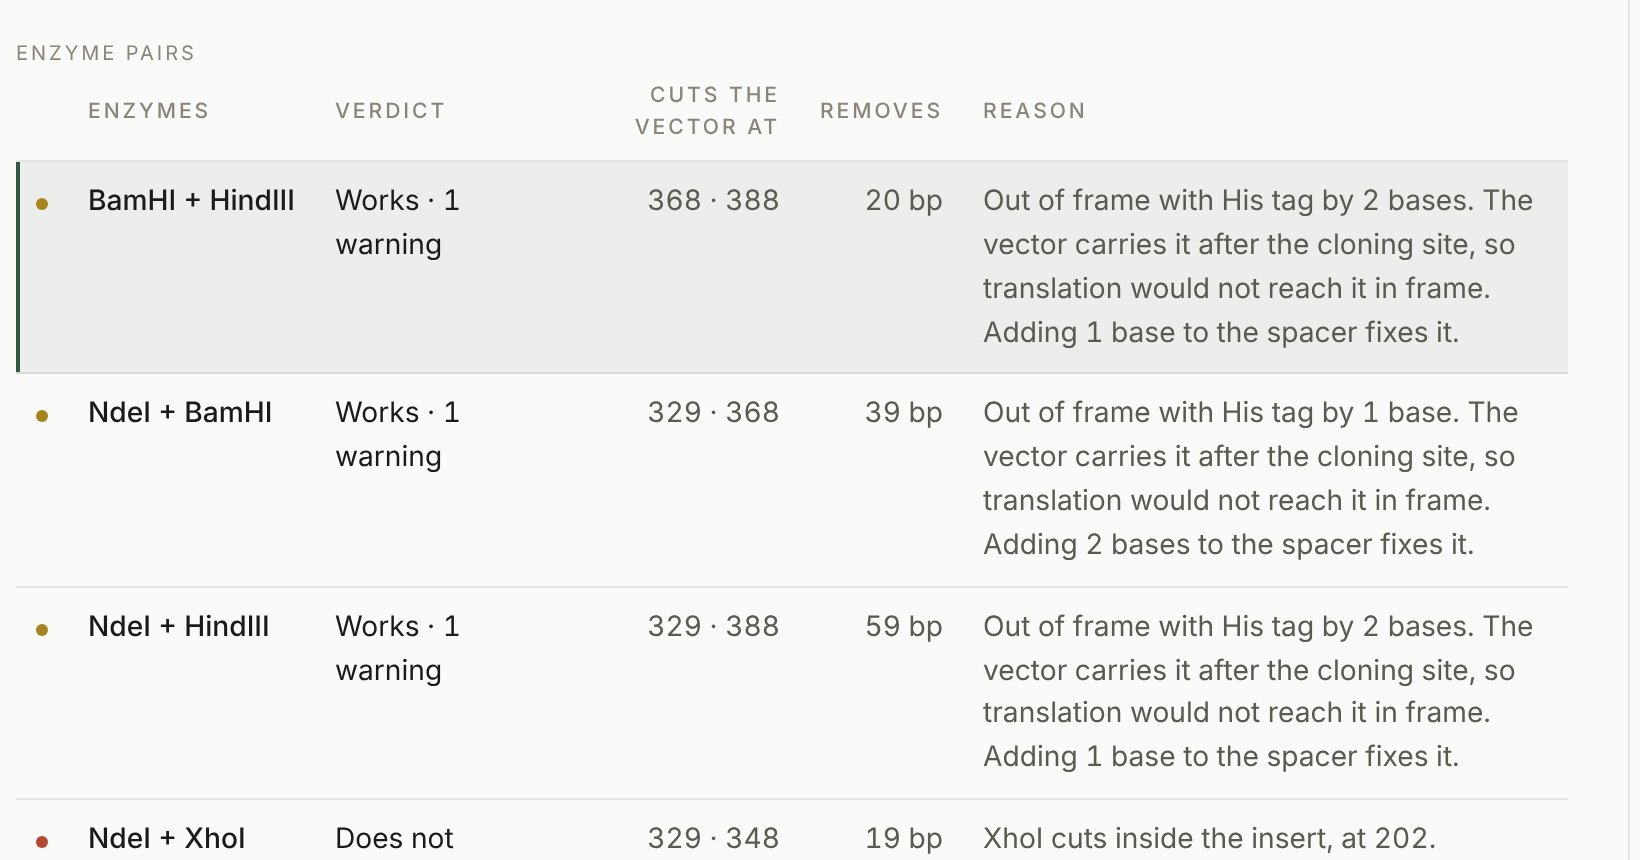Click the Removes column header
The image size is (1640, 860).
click(881, 111)
